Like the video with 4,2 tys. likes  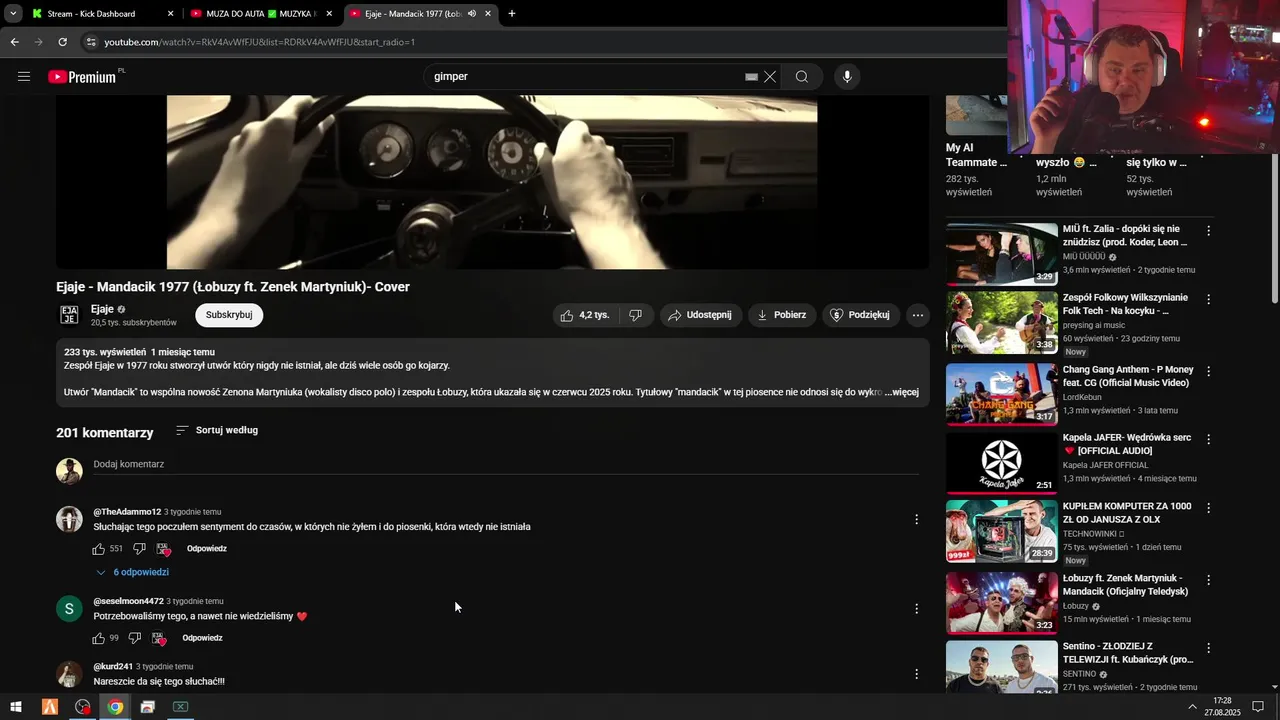pos(585,315)
